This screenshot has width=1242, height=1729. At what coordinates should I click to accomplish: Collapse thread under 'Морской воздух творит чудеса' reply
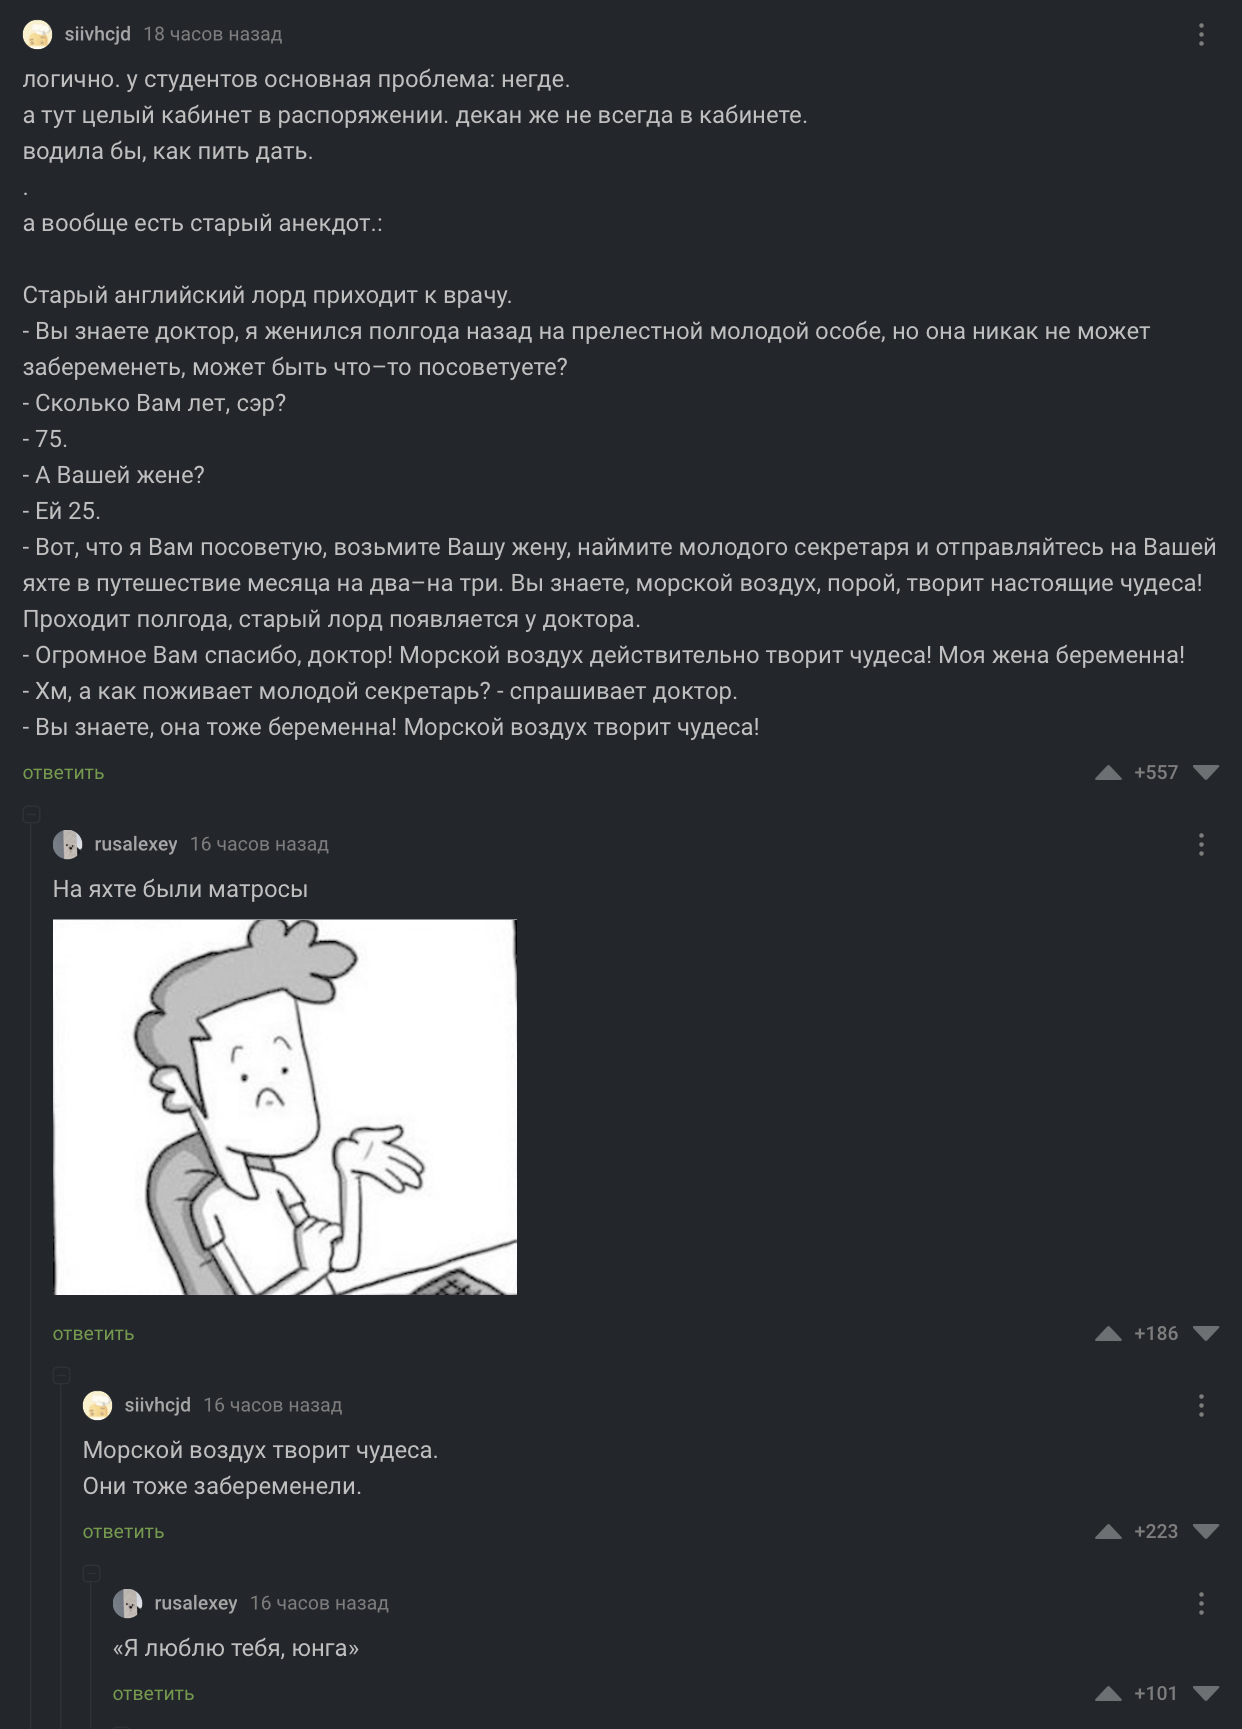coord(91,1573)
